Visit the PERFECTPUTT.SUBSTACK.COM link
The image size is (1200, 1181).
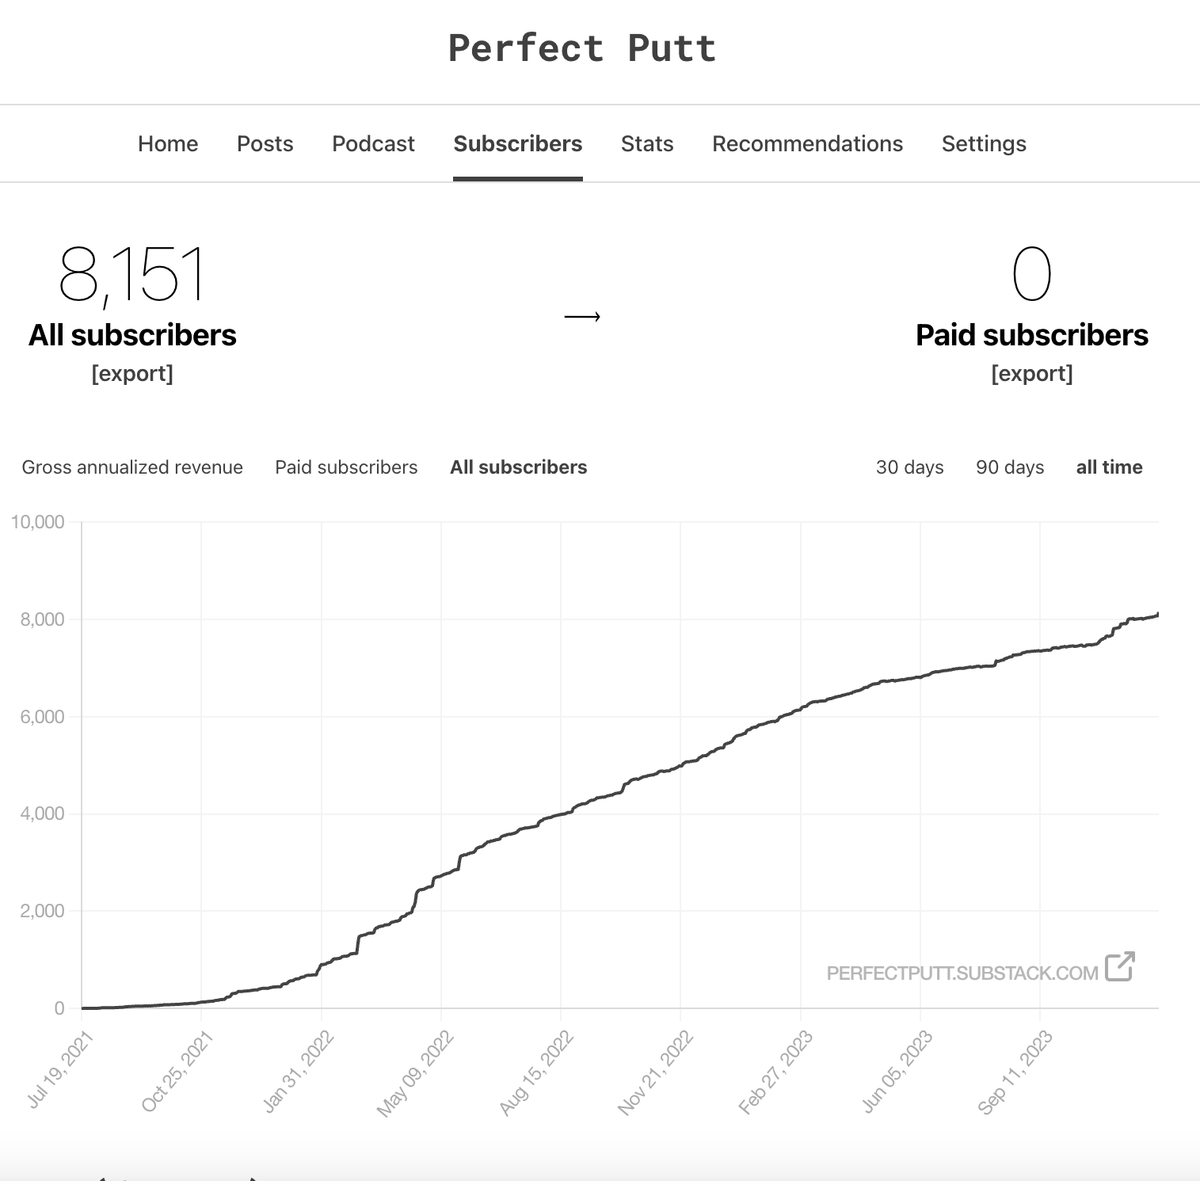pyautogui.click(x=961, y=971)
